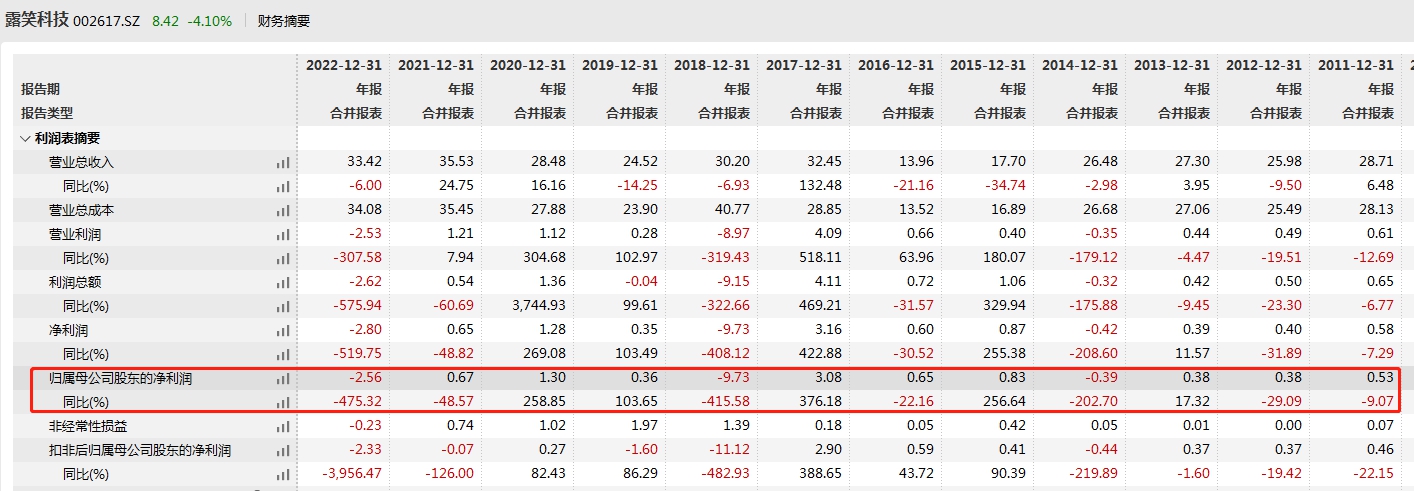
Task: Open chart icon for 净利润 同比(%) row
Action: tap(283, 354)
